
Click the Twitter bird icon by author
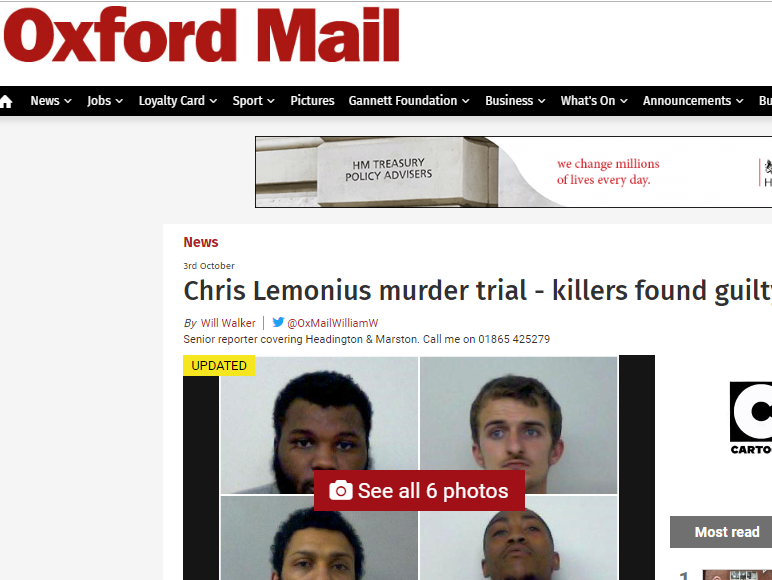tap(278, 322)
